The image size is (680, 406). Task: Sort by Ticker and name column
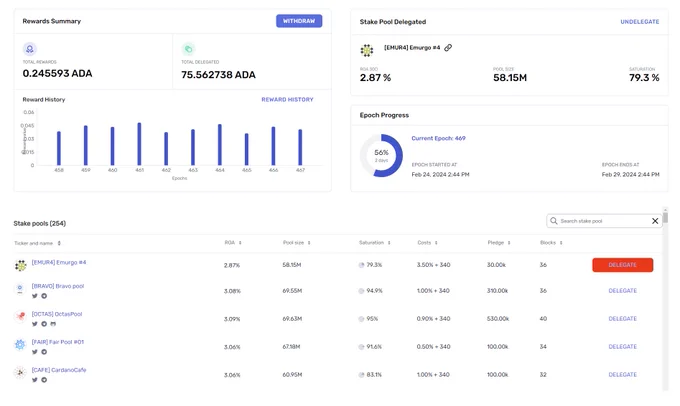pos(38,243)
